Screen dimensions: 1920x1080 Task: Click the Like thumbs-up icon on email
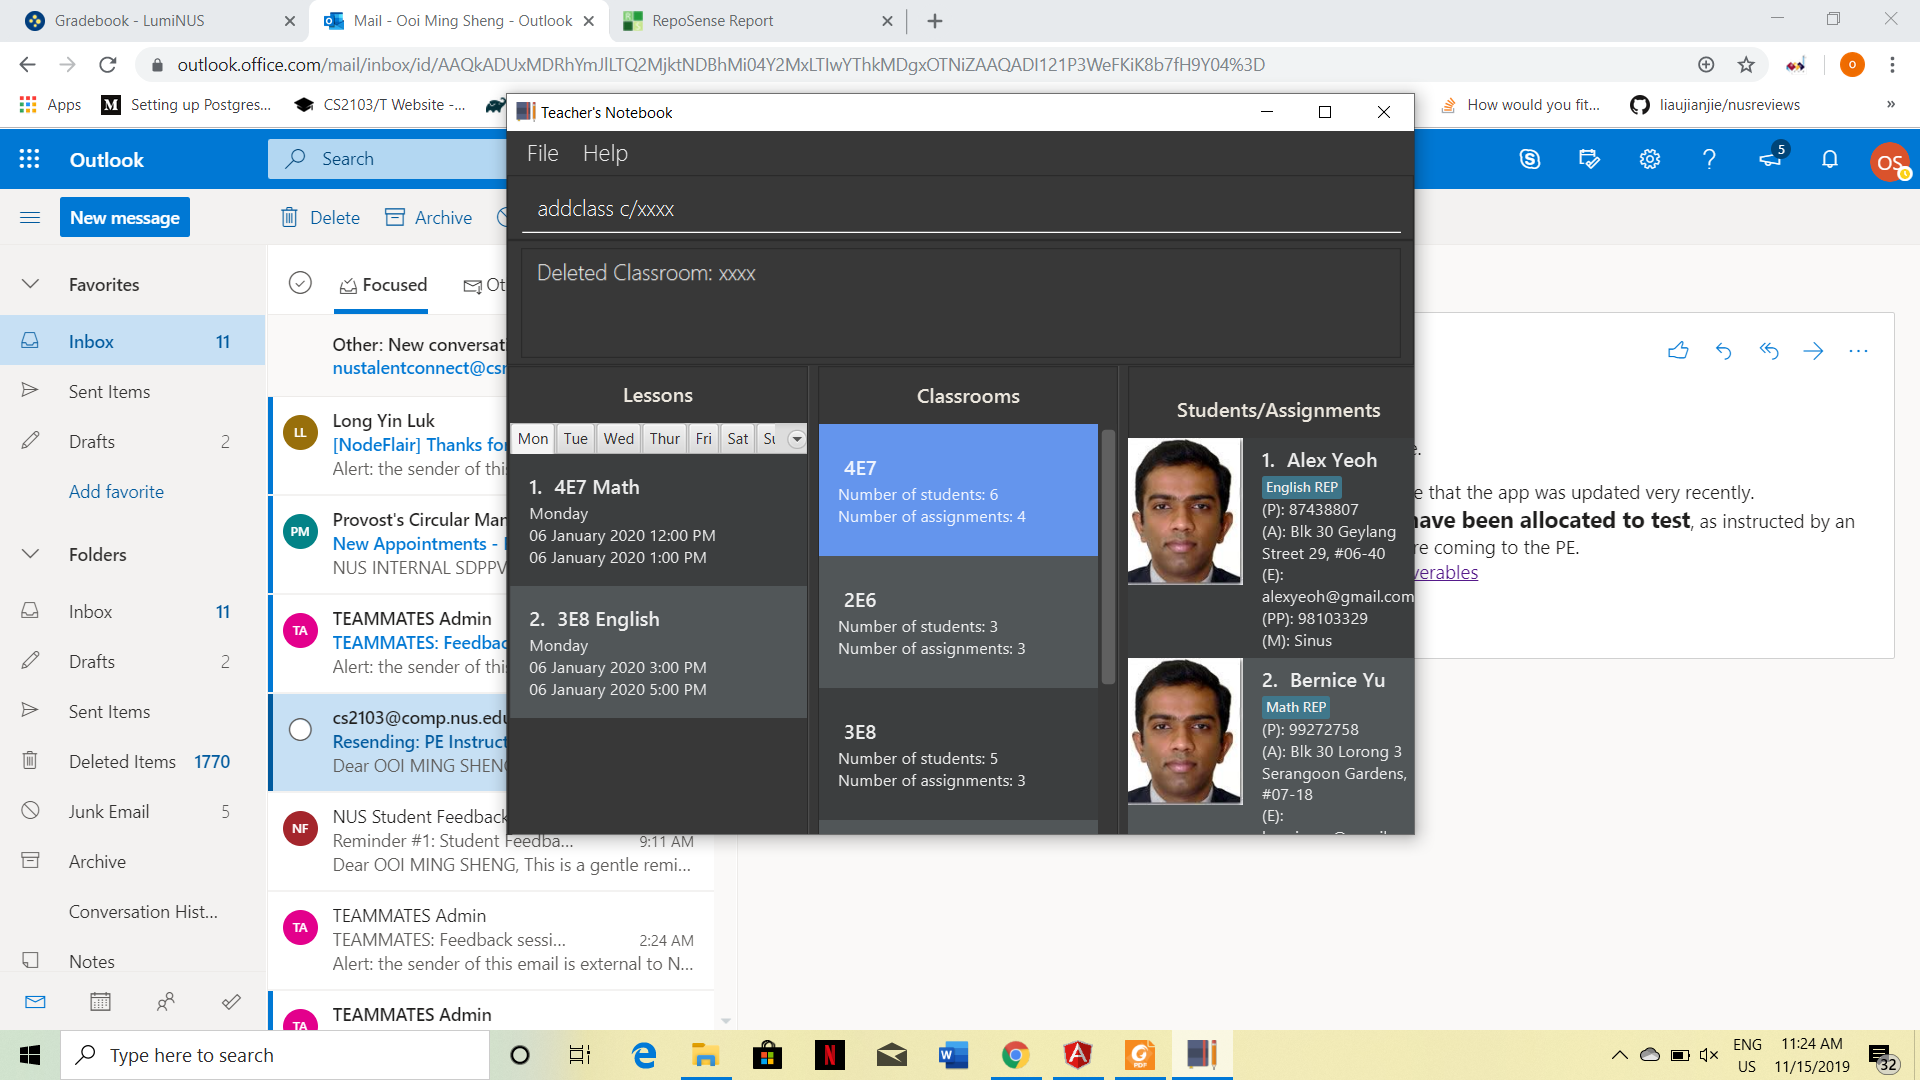point(1678,351)
